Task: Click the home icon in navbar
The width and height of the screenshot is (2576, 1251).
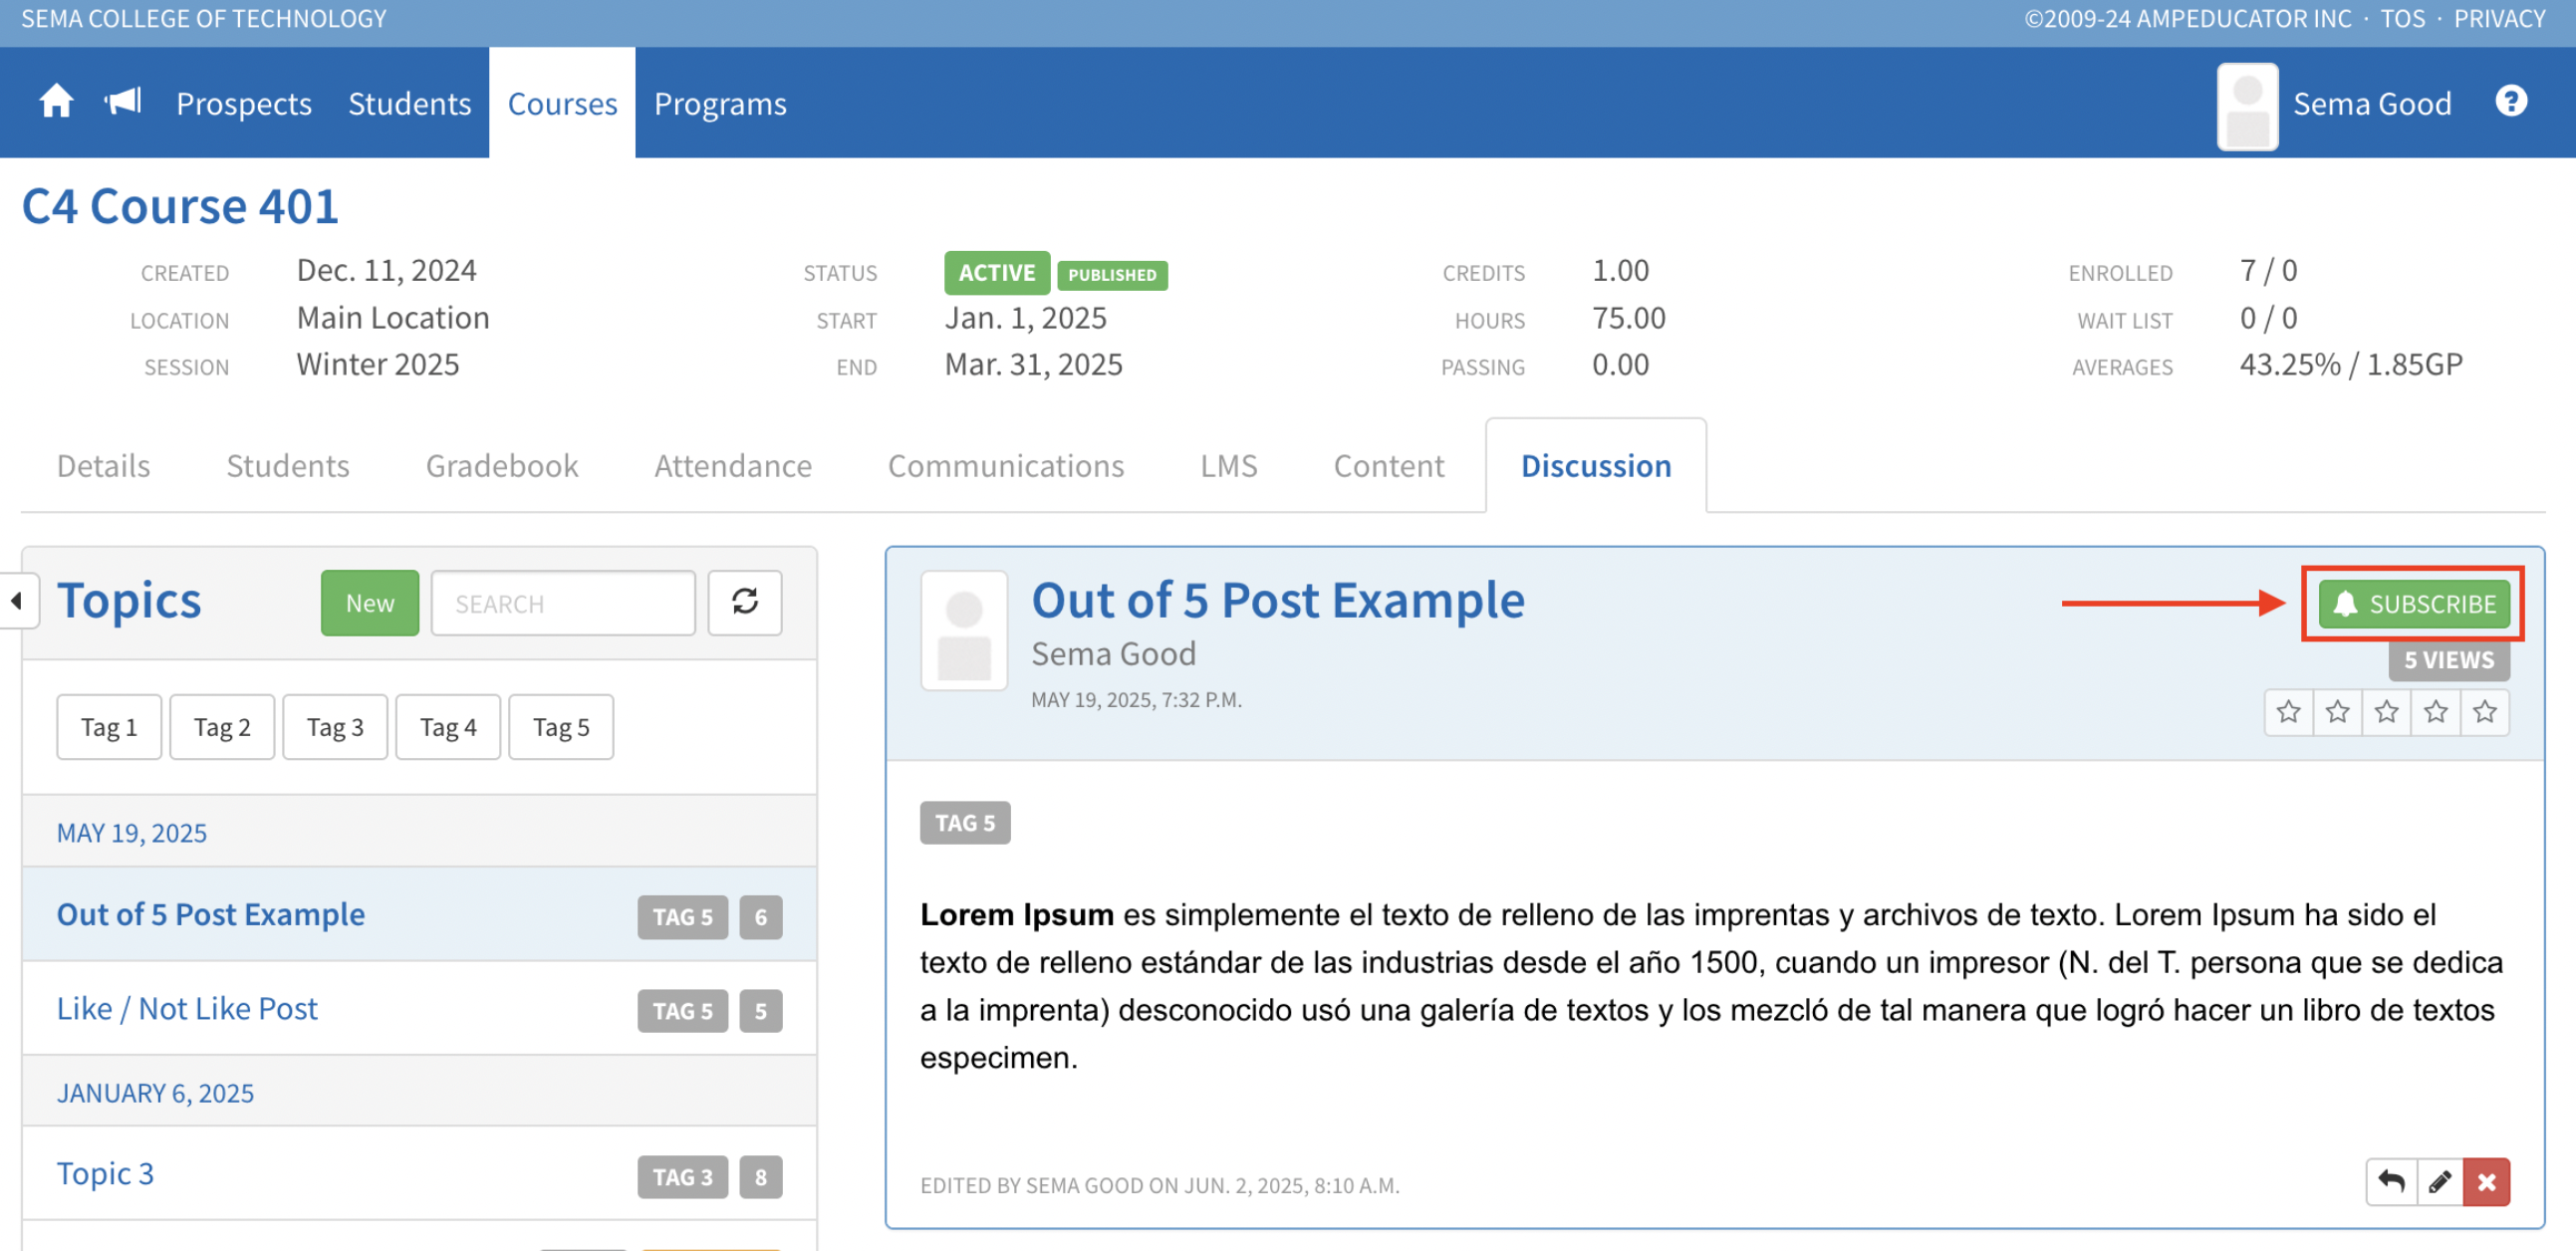Action: (x=56, y=102)
